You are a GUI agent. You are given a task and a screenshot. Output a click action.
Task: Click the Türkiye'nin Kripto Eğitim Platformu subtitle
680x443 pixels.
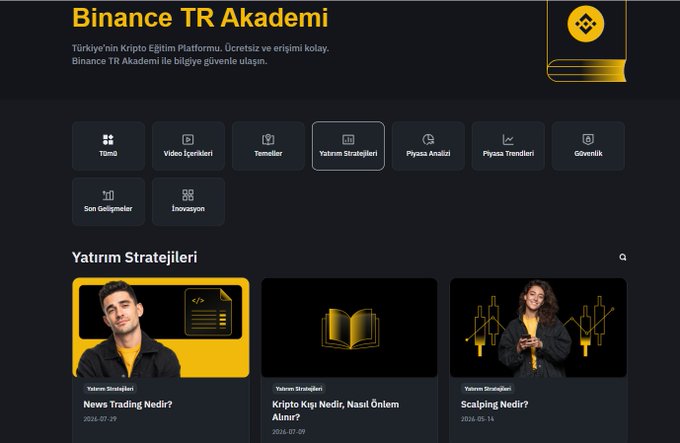click(x=200, y=55)
